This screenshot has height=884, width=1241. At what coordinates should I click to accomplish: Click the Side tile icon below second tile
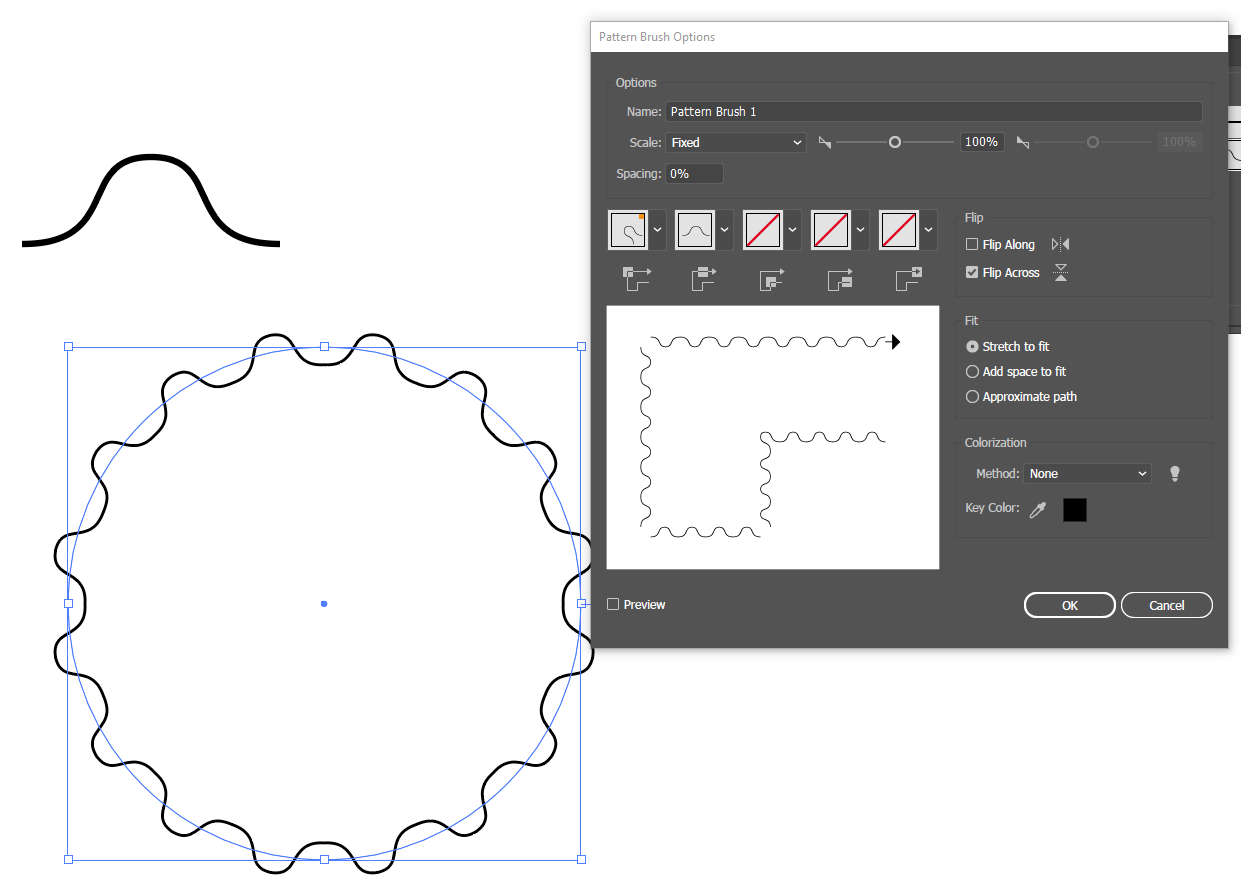click(x=704, y=279)
